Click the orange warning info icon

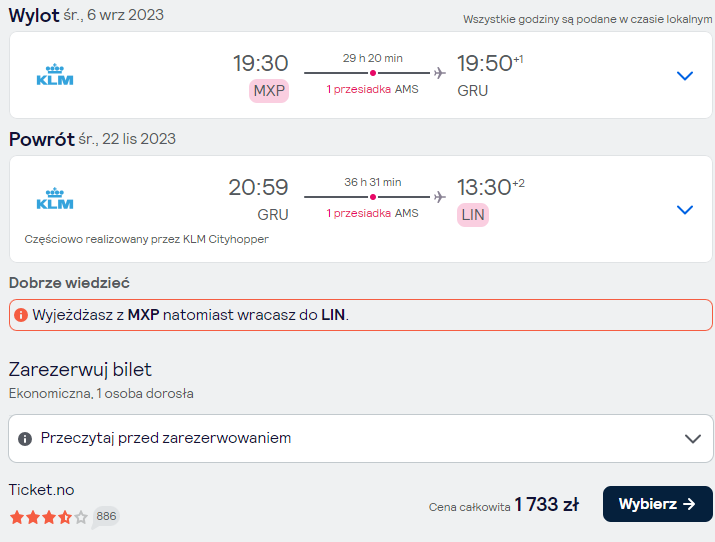point(21,315)
